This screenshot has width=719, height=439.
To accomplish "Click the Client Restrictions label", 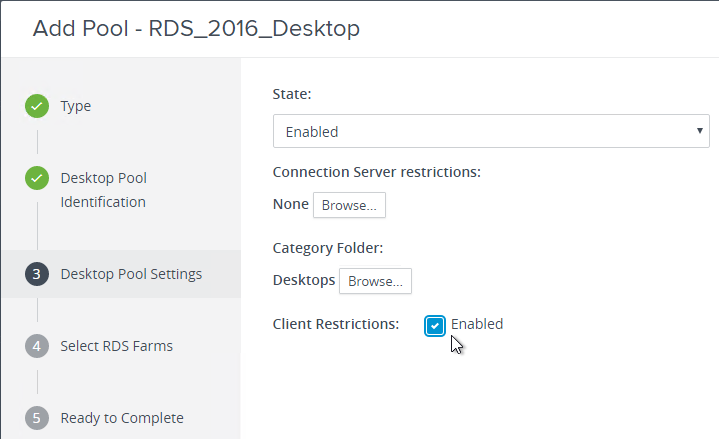I will pyautogui.click(x=336, y=324).
